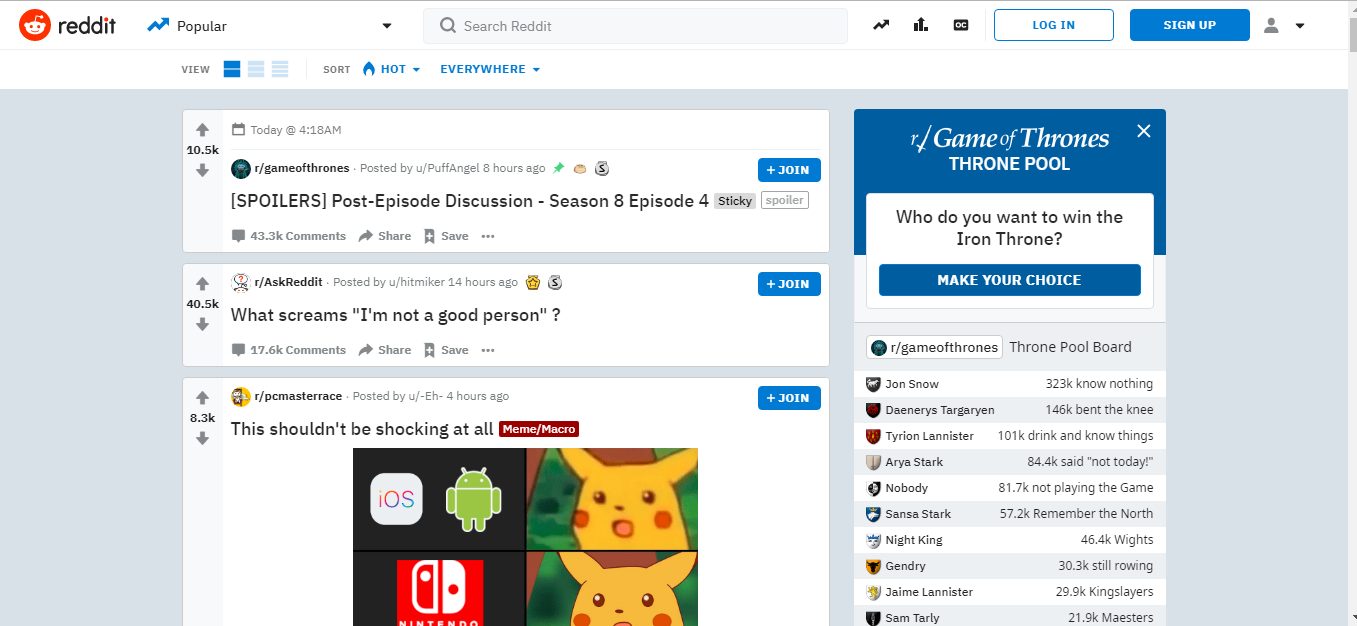
Task: Open r/gameofthrones link on Throne Pool Board
Action: 935,347
